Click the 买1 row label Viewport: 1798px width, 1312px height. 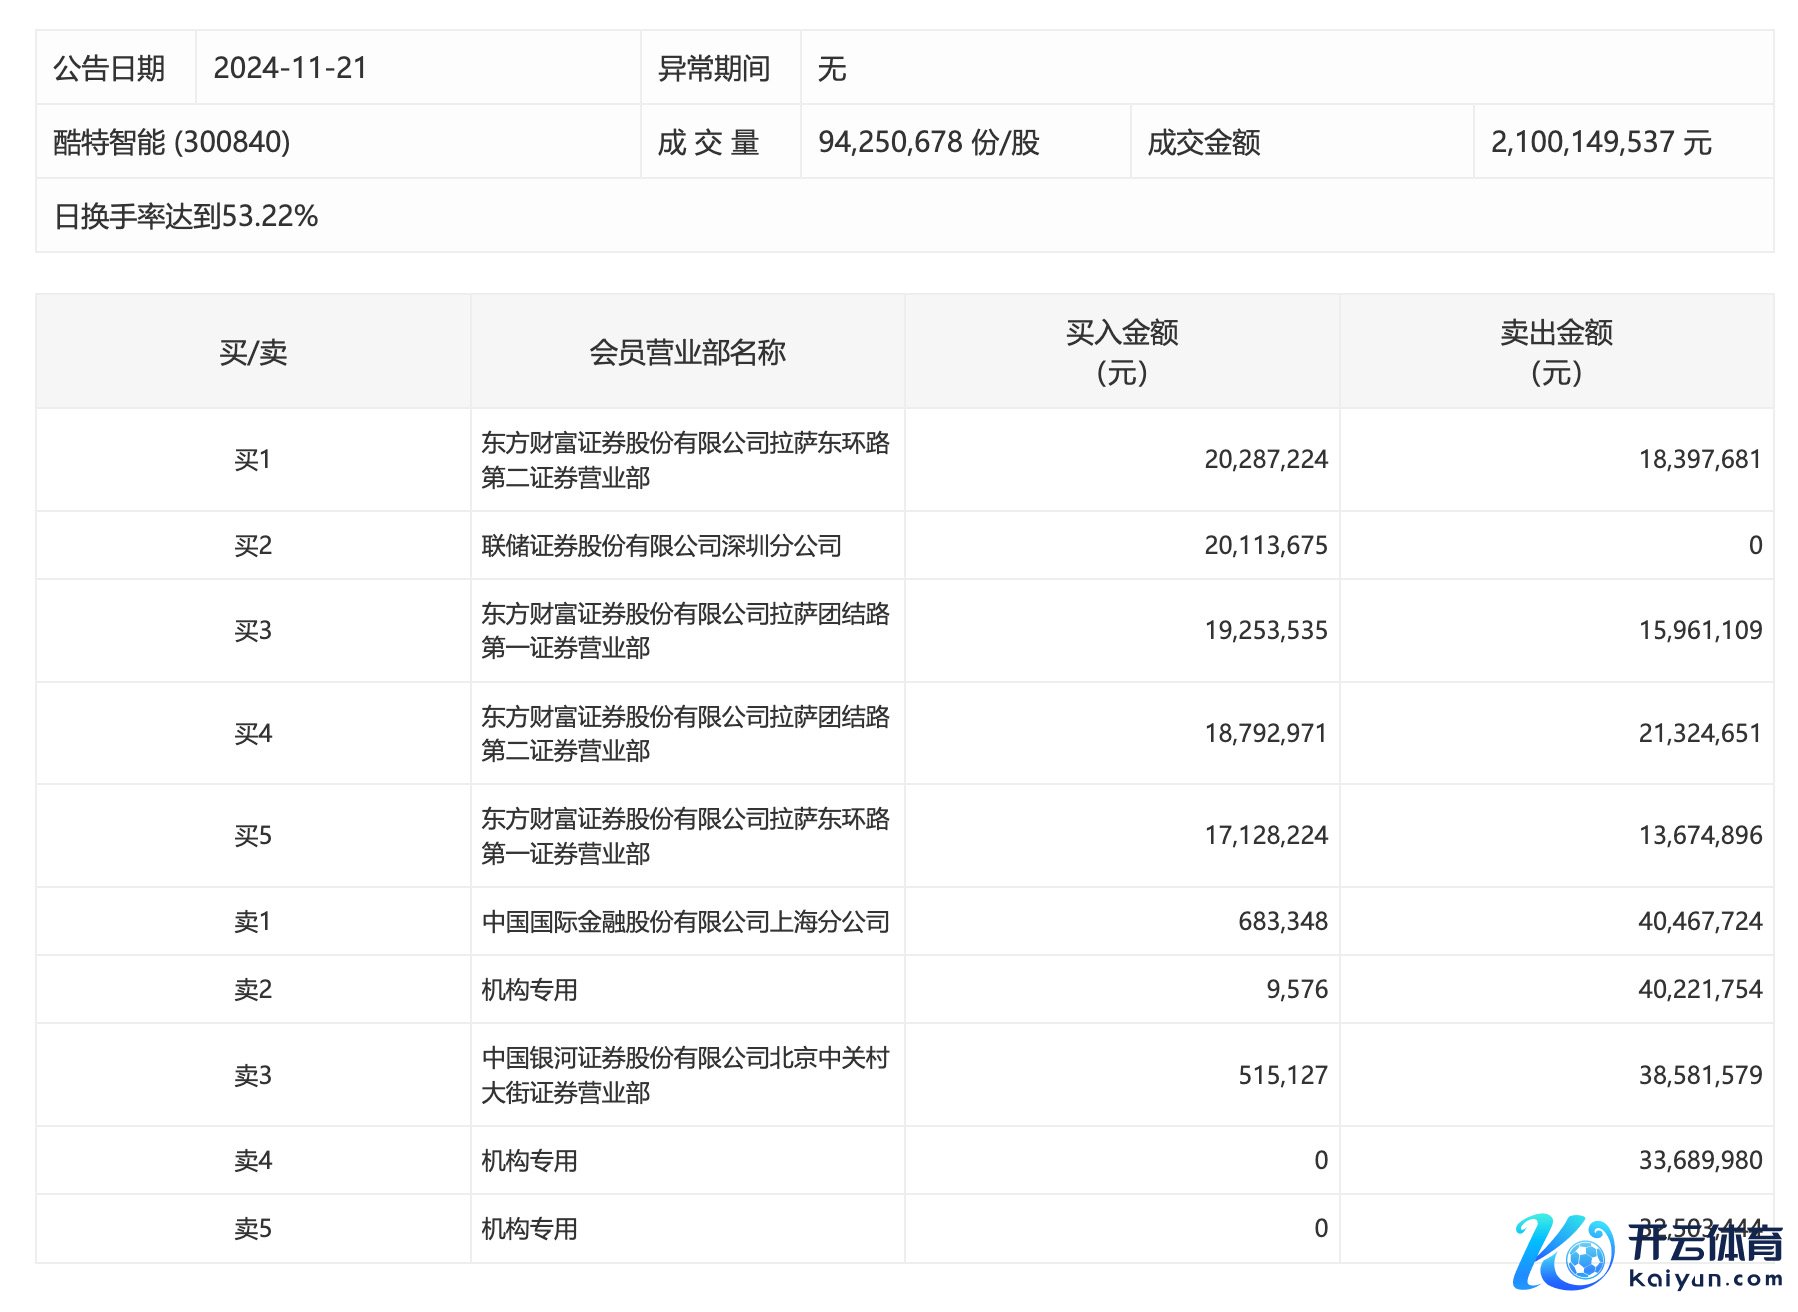pos(253,460)
